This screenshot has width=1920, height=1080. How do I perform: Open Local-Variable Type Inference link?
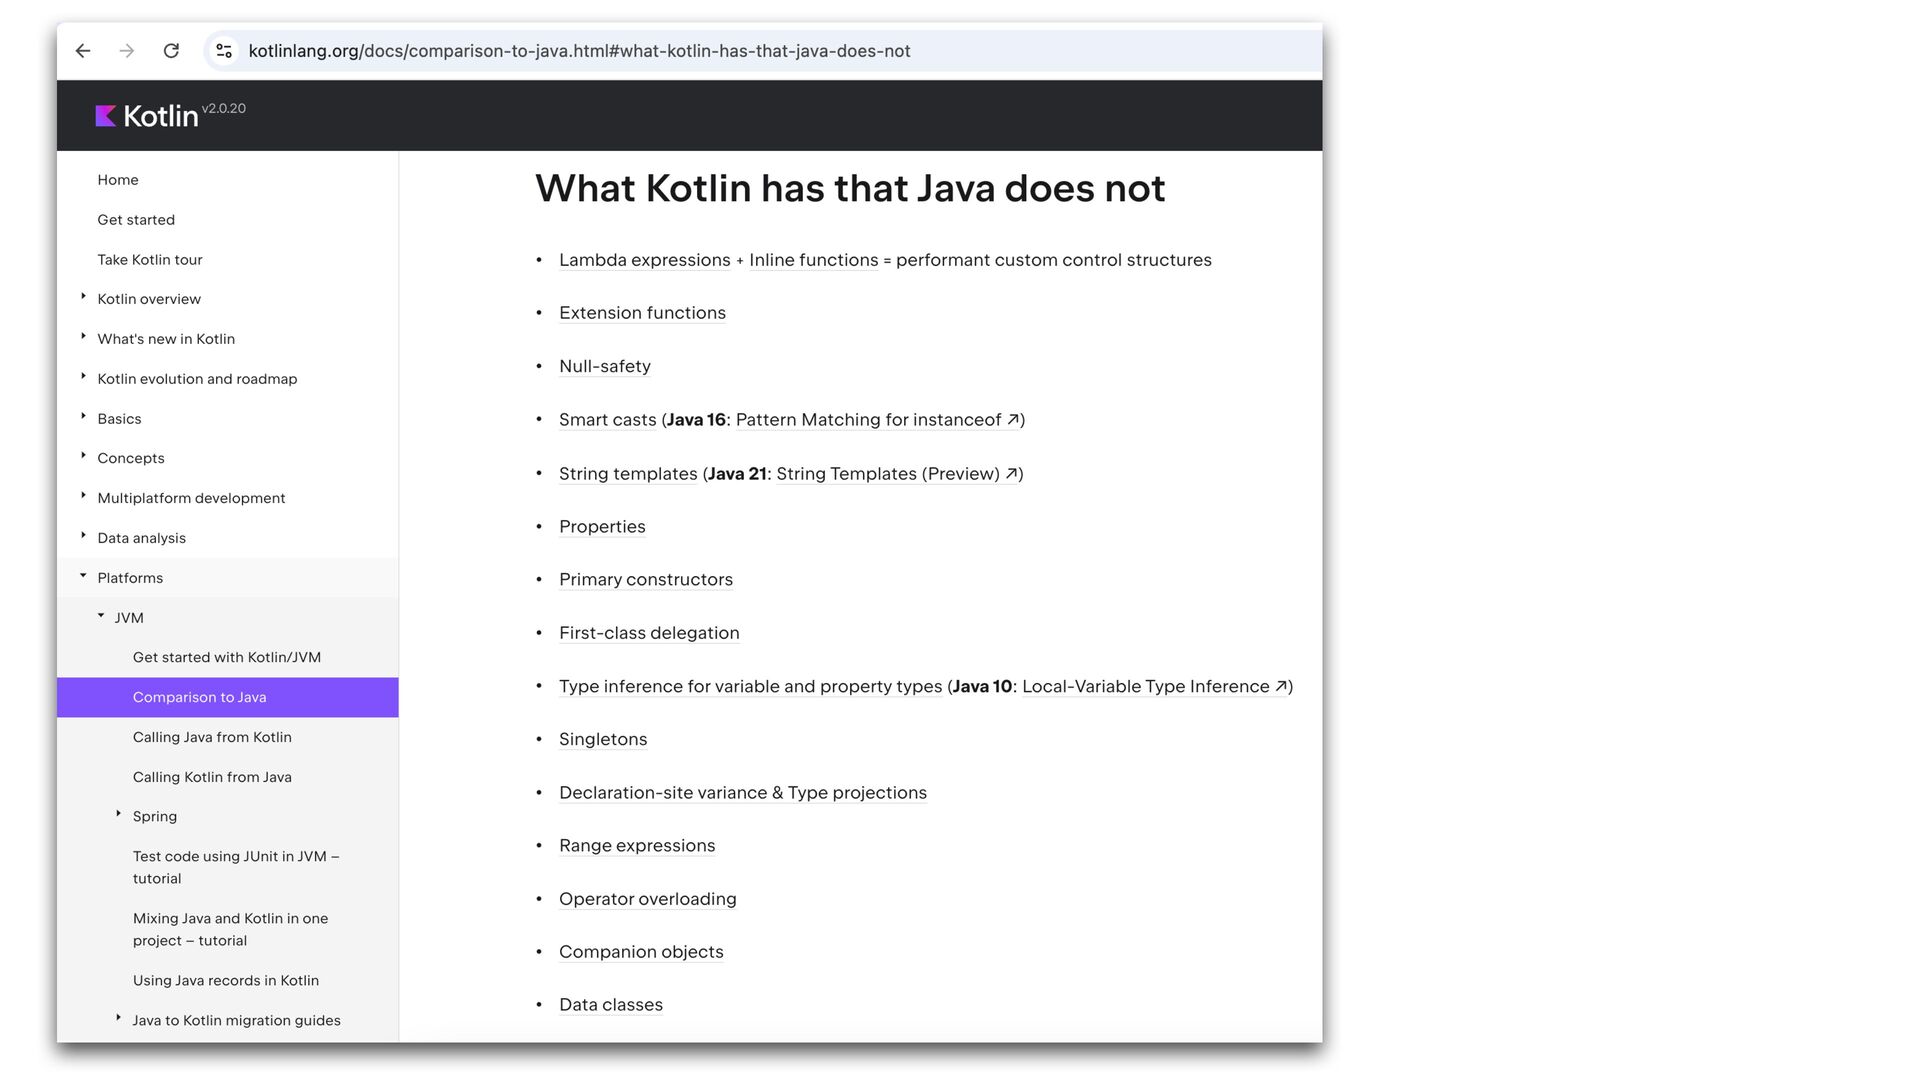coord(1146,687)
